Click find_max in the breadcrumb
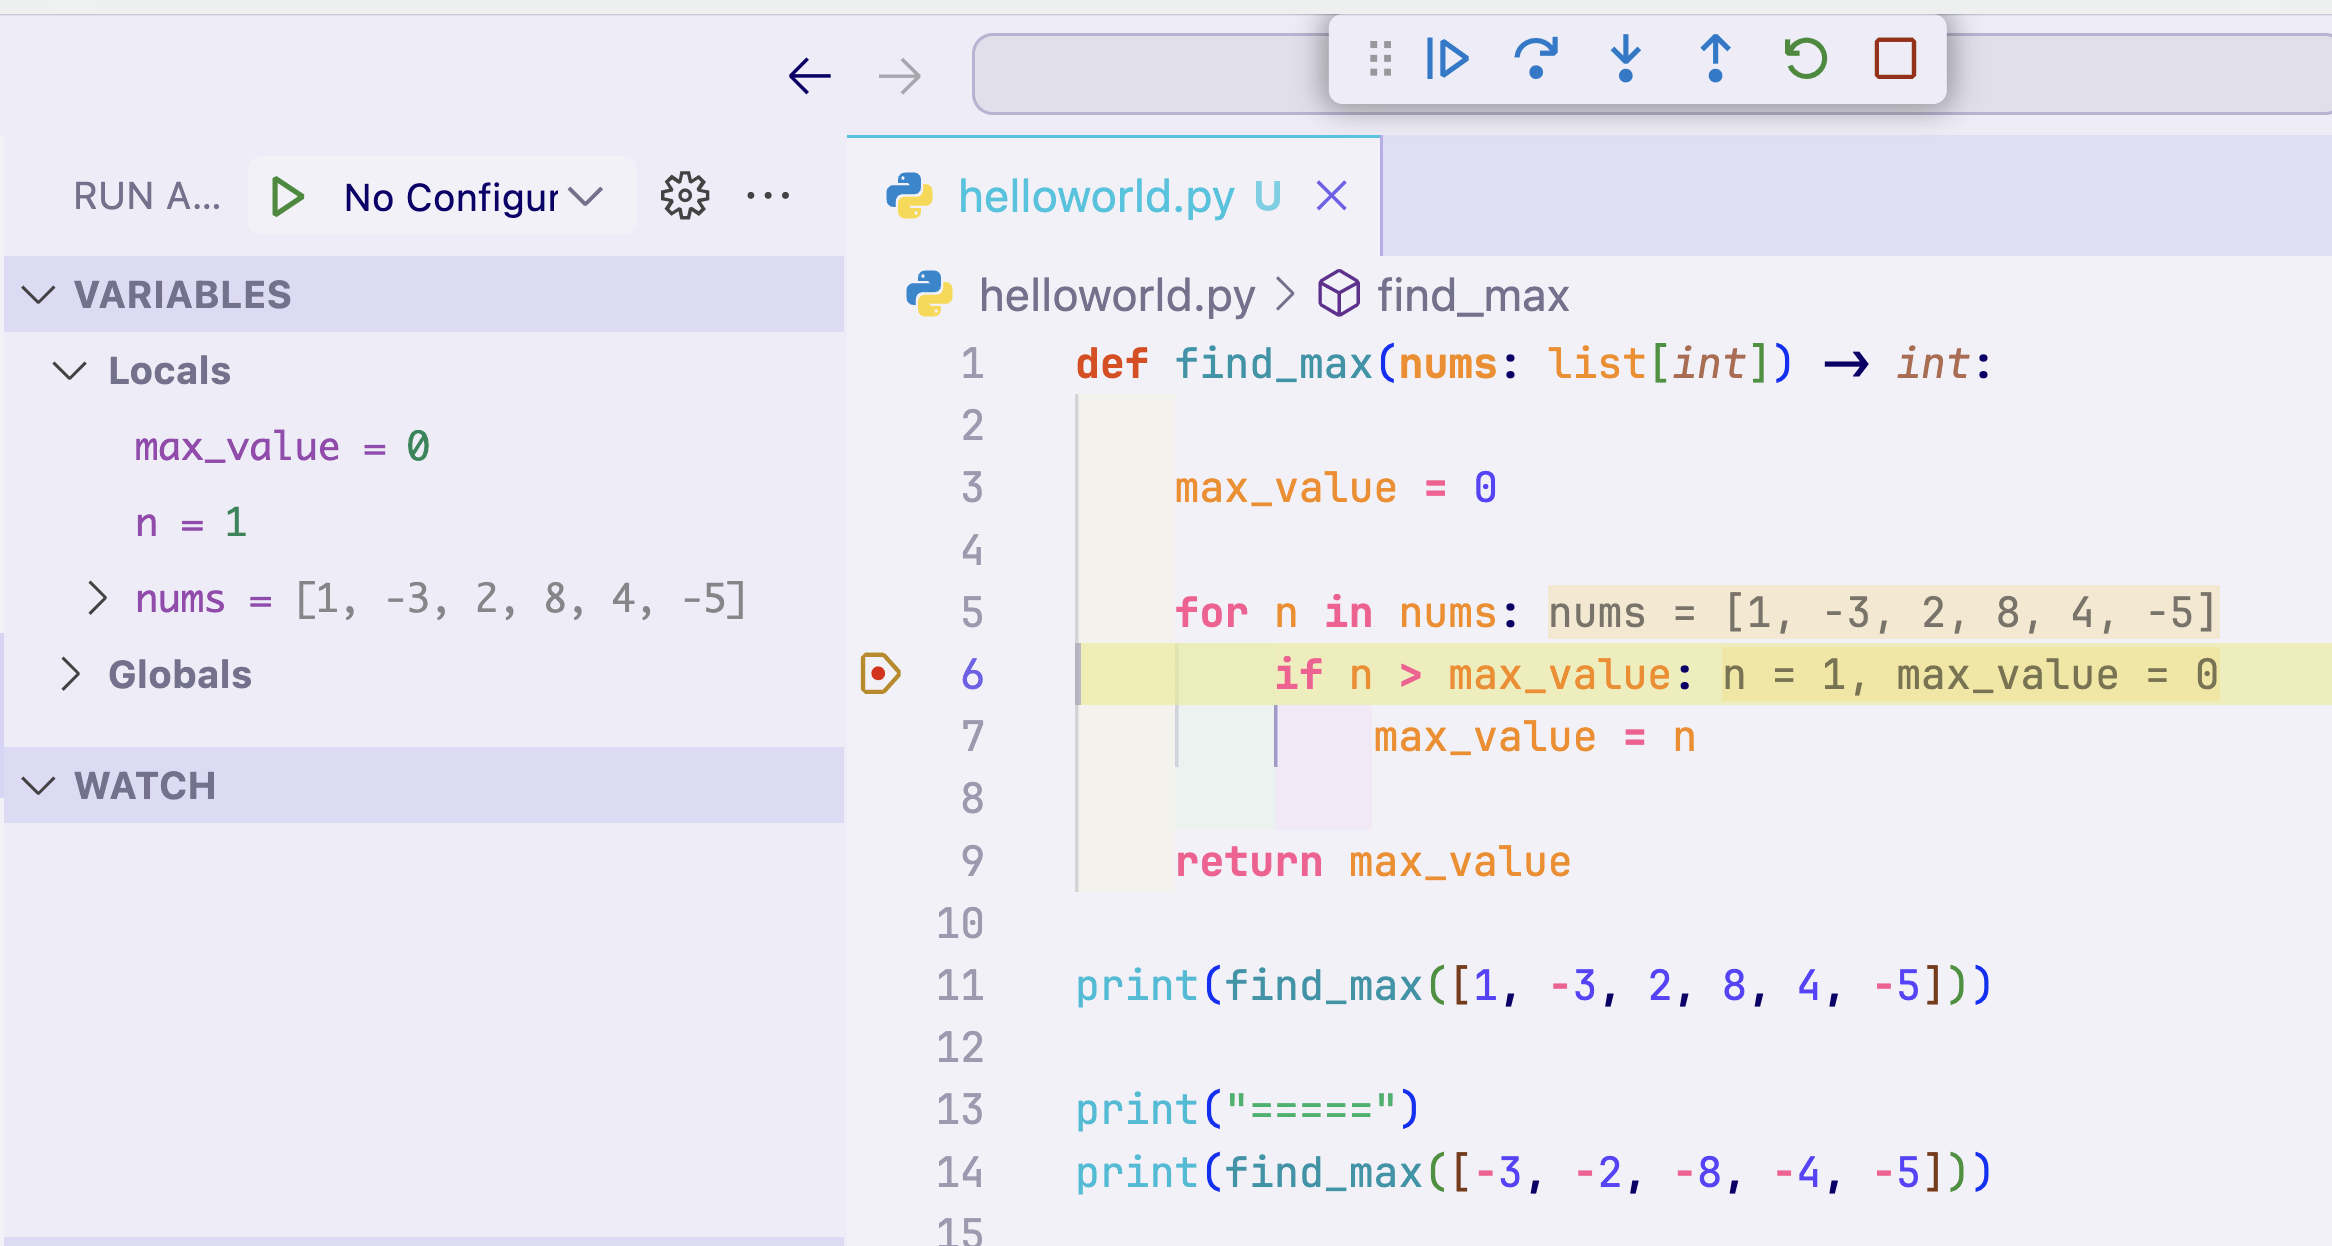 coord(1472,296)
